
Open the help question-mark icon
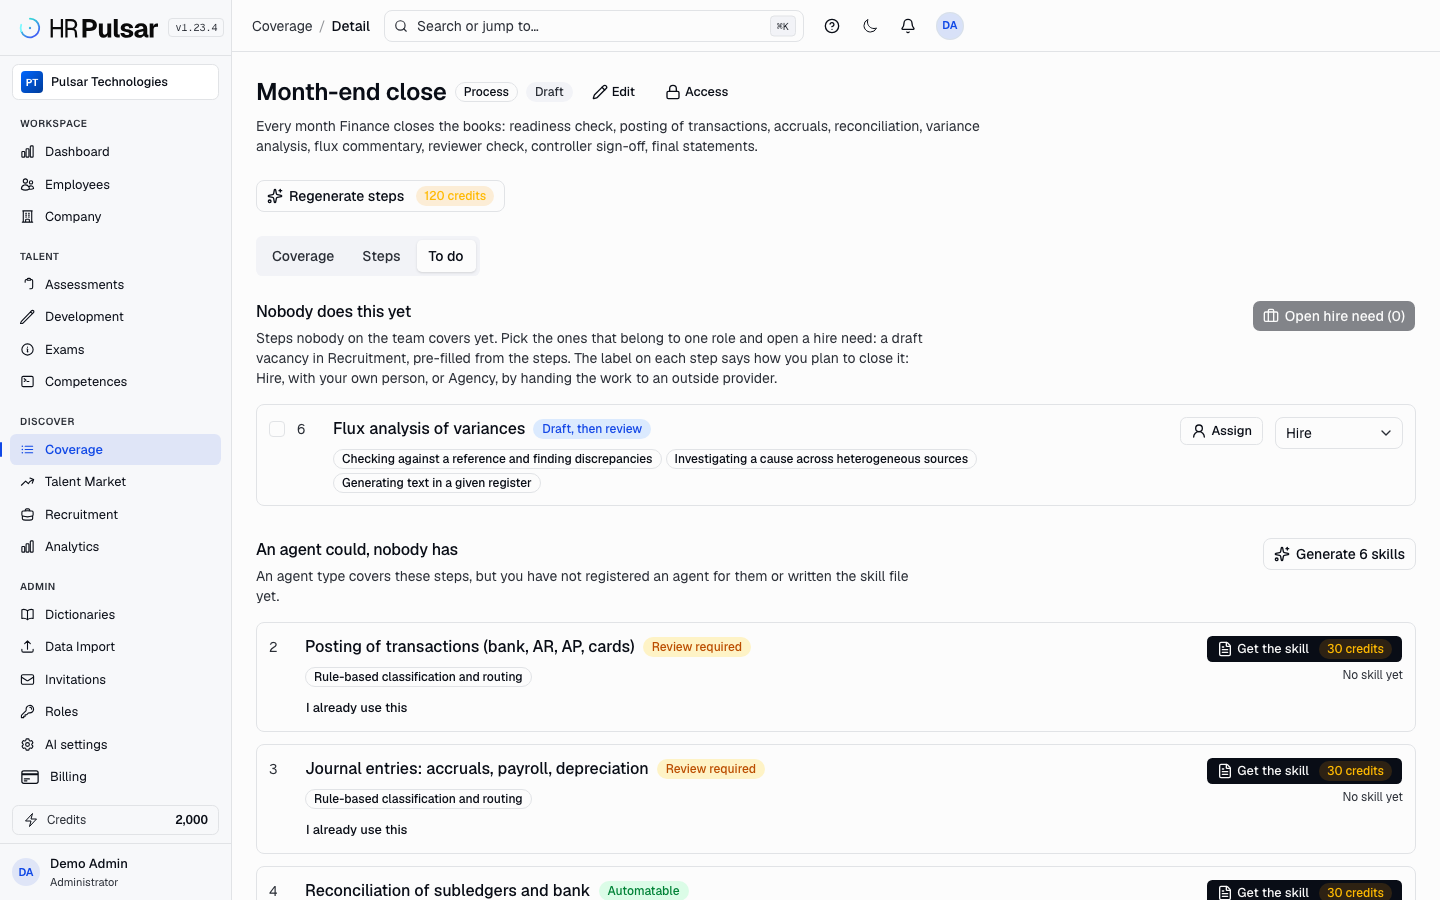pyautogui.click(x=832, y=26)
